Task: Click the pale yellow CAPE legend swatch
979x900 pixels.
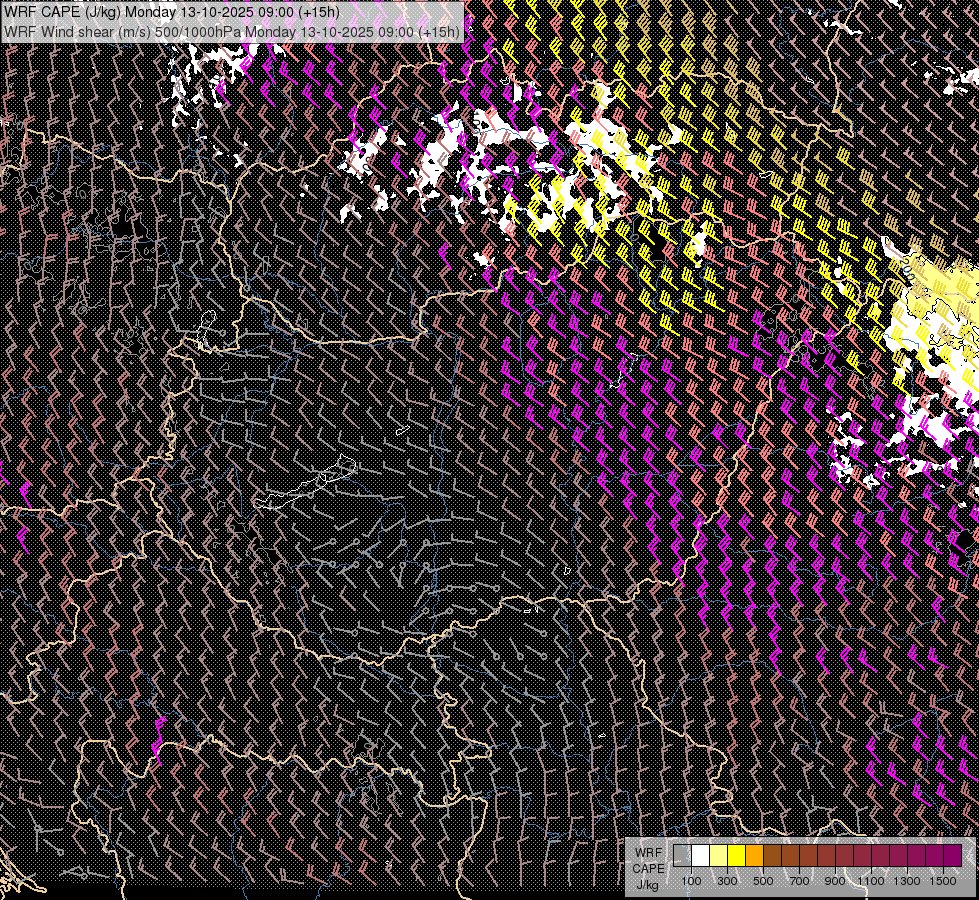Action: click(x=718, y=855)
